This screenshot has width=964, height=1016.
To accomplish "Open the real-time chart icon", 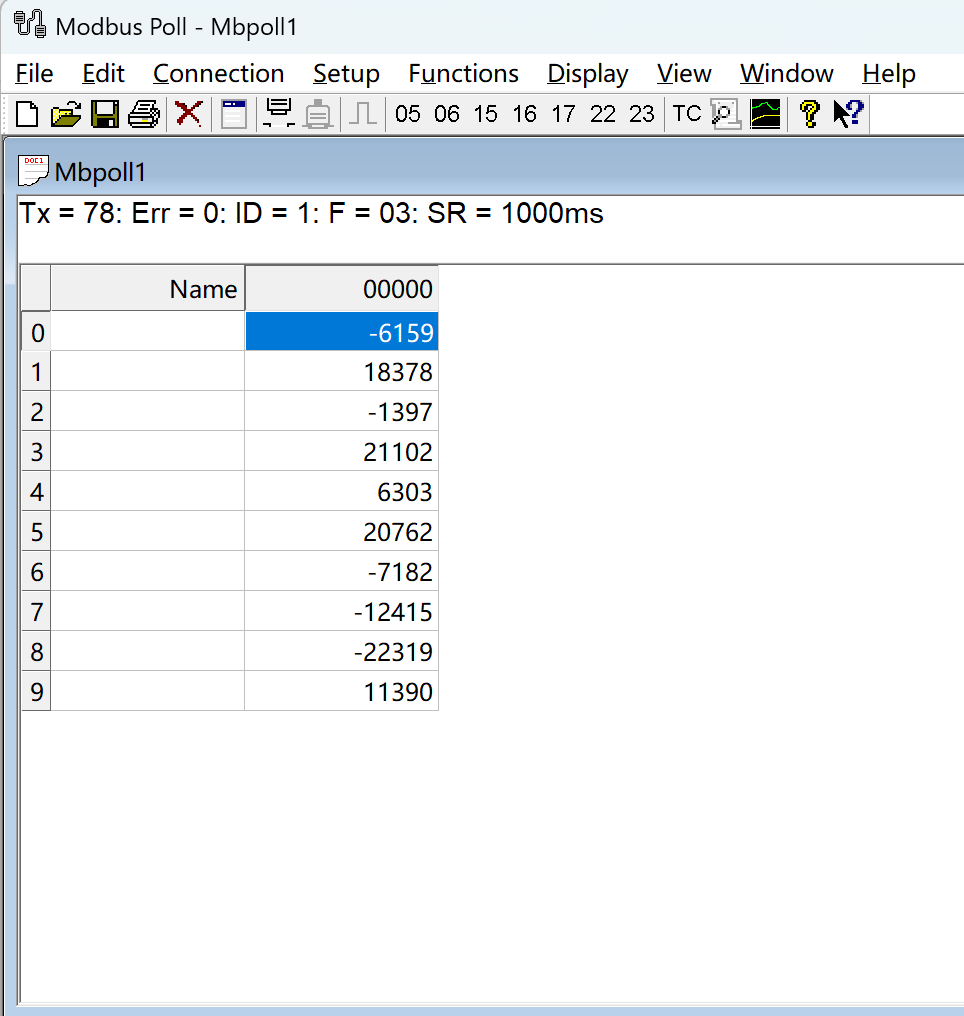I will click(x=765, y=114).
